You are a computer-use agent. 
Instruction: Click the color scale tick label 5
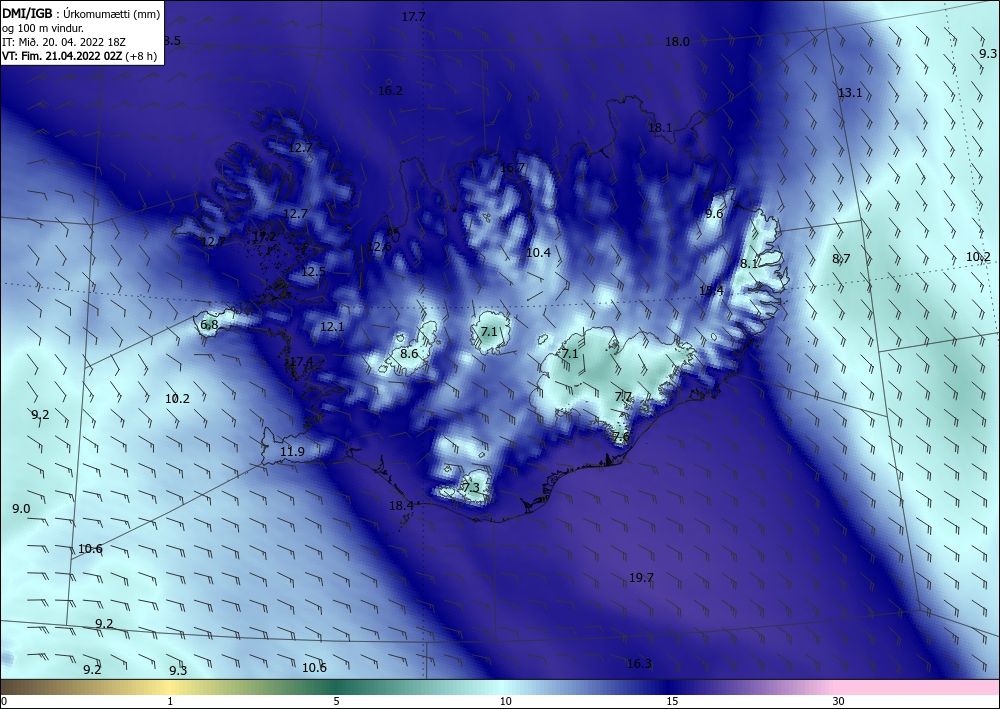tap(336, 702)
